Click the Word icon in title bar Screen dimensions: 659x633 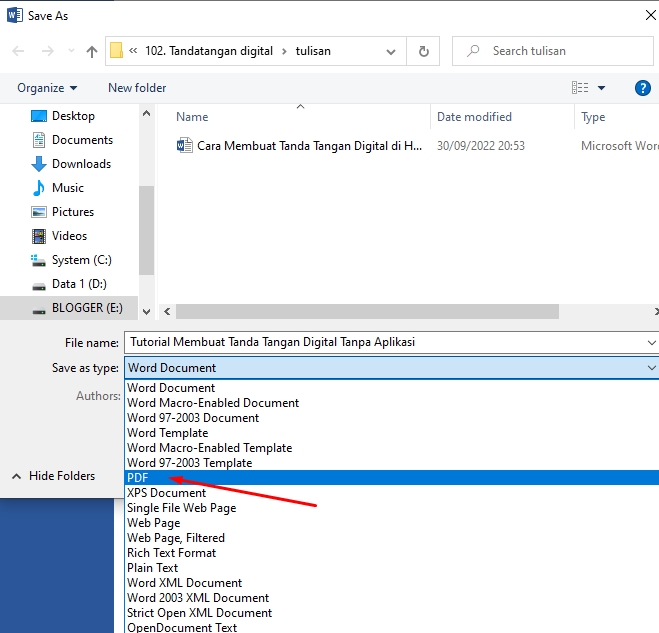(x=15, y=15)
